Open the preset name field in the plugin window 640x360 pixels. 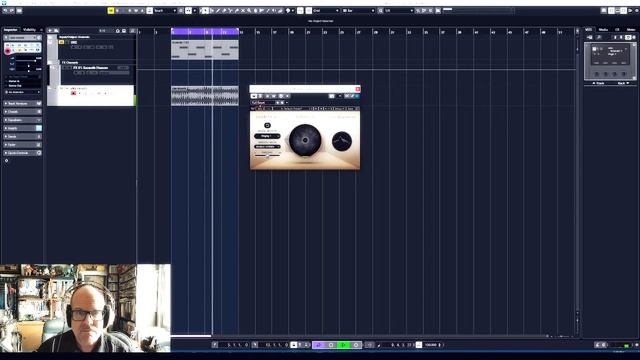point(262,102)
